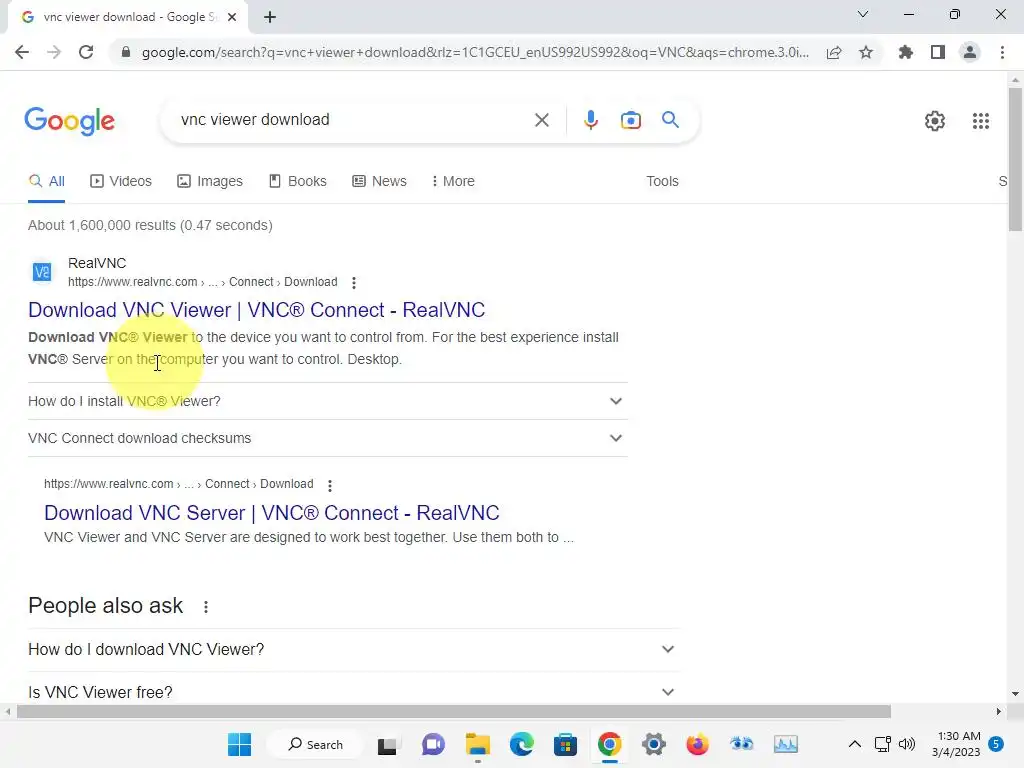Image resolution: width=1024 pixels, height=768 pixels.
Task: Expand How do I install VNC Viewer
Action: [x=327, y=401]
